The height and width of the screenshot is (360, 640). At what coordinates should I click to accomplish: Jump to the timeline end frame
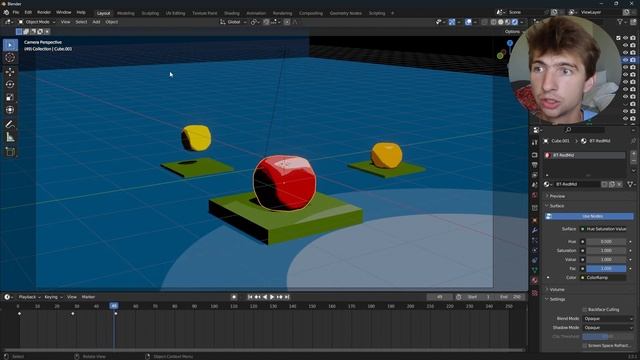pos(287,297)
